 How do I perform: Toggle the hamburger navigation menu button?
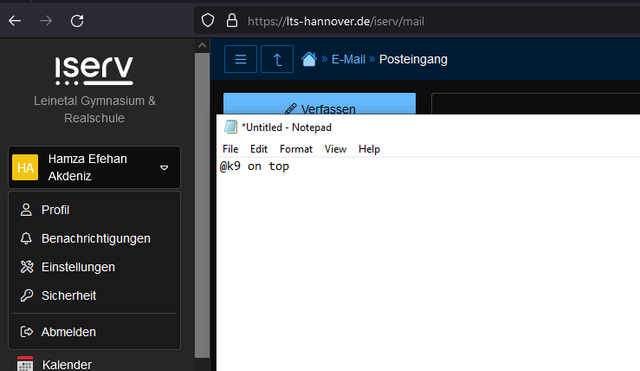(x=240, y=59)
